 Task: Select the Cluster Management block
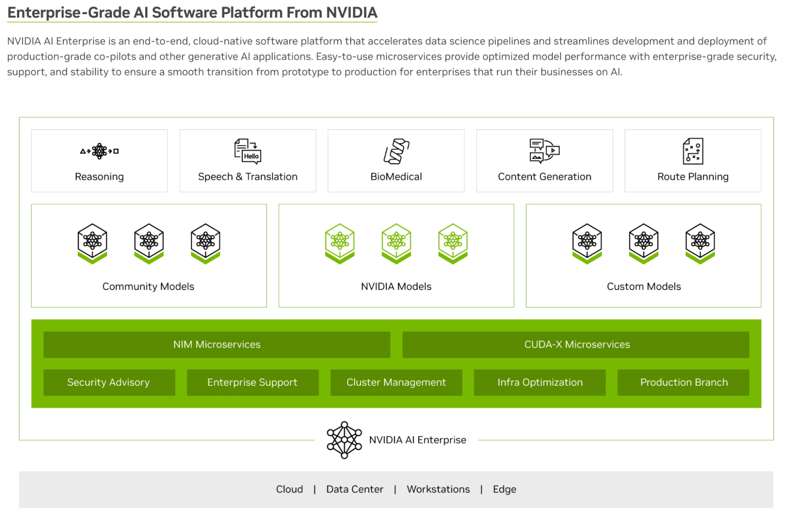point(396,383)
